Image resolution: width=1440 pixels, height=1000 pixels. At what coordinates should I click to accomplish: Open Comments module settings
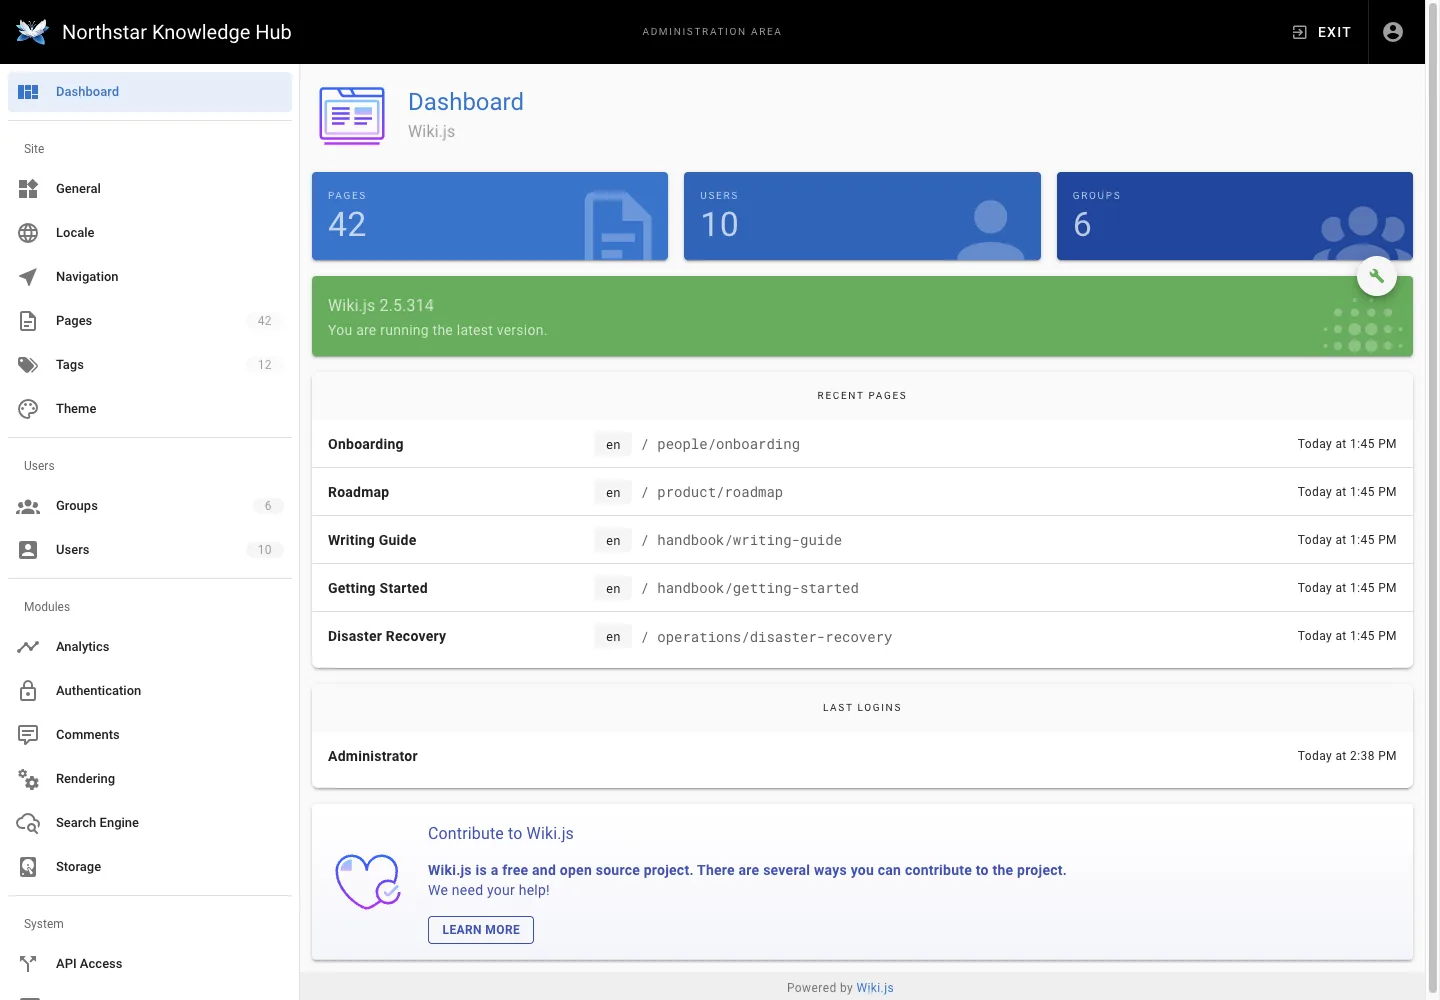pos(150,735)
